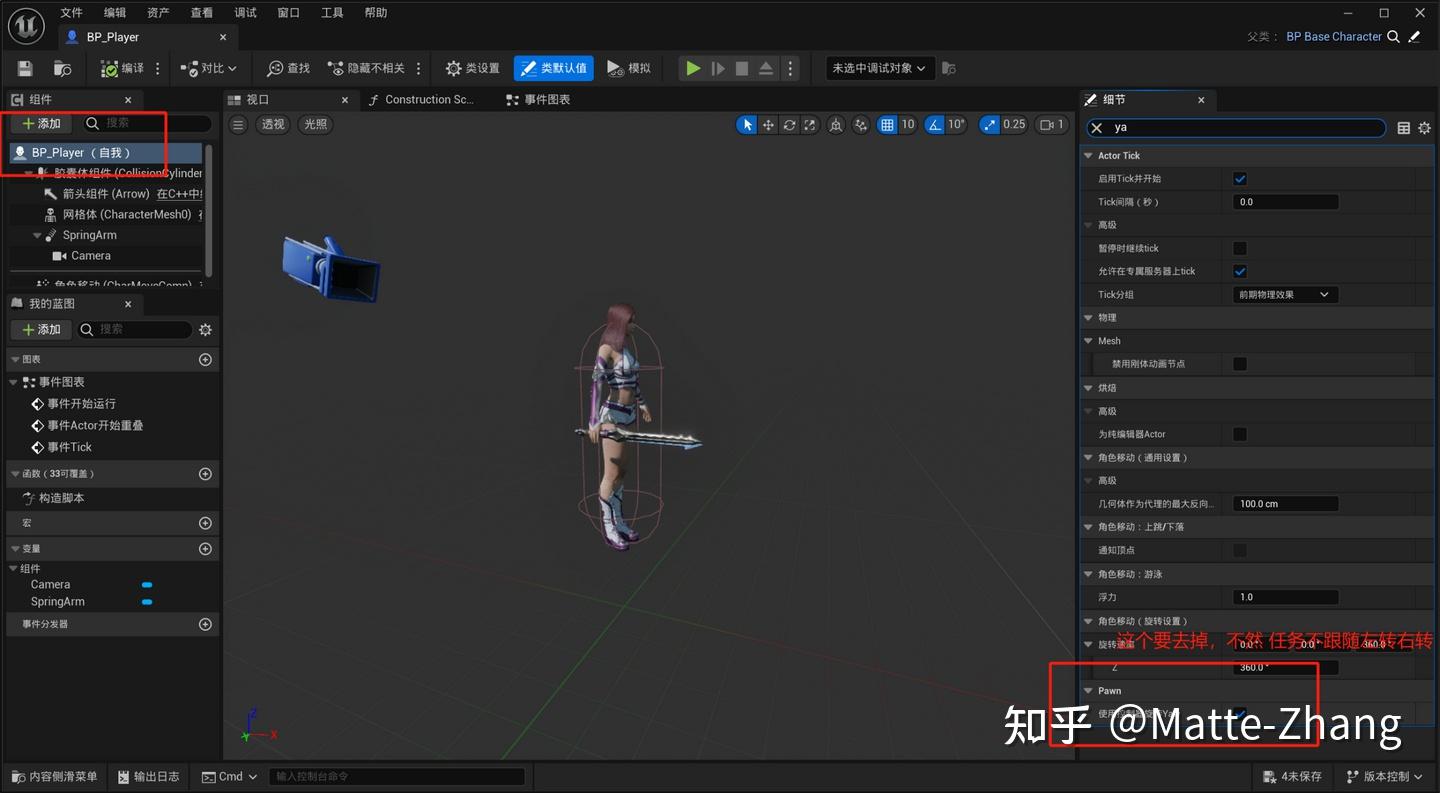Open the Details panel settings gear
1440x793 pixels.
pyautogui.click(x=1425, y=128)
